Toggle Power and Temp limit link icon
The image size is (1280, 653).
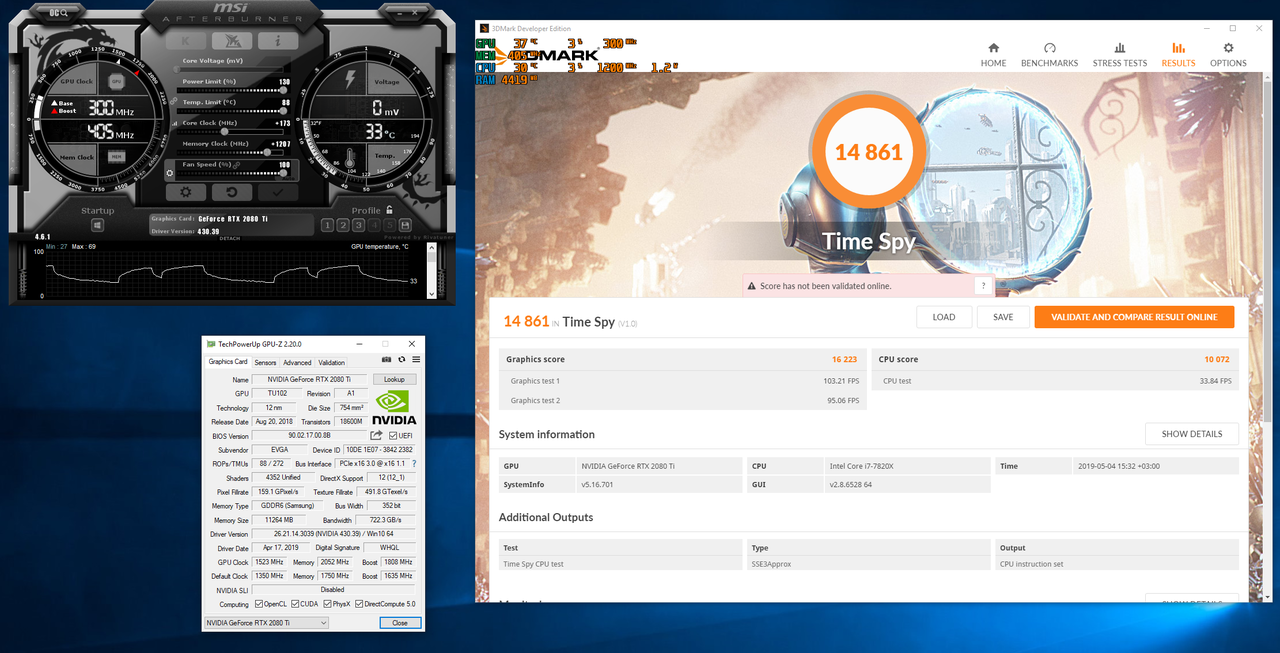(x=174, y=101)
